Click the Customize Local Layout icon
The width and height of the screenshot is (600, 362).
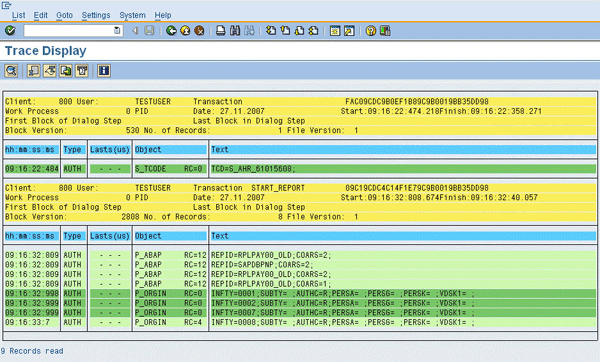coord(385,31)
